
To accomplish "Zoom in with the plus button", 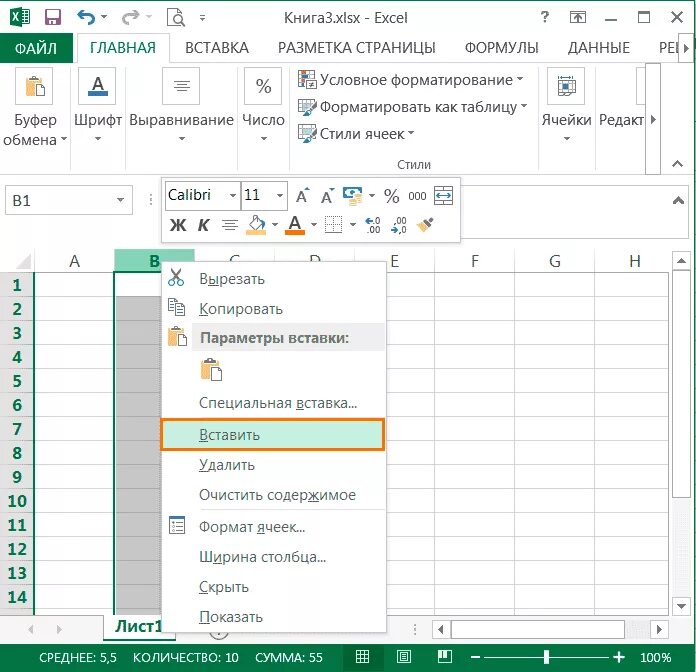I will pyautogui.click(x=619, y=657).
